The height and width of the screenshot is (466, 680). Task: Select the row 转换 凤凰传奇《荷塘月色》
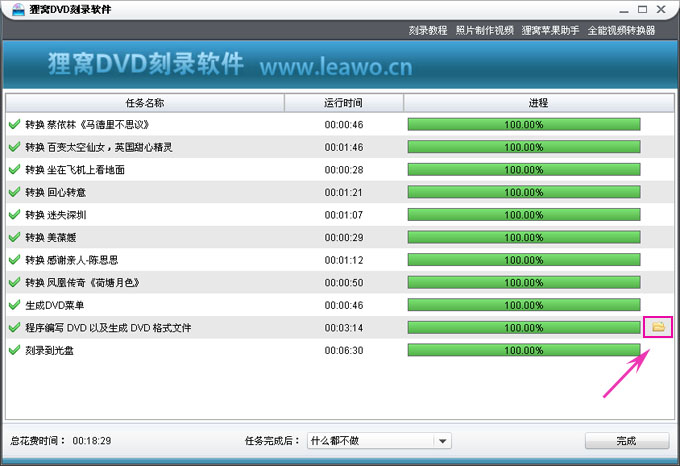click(x=340, y=282)
